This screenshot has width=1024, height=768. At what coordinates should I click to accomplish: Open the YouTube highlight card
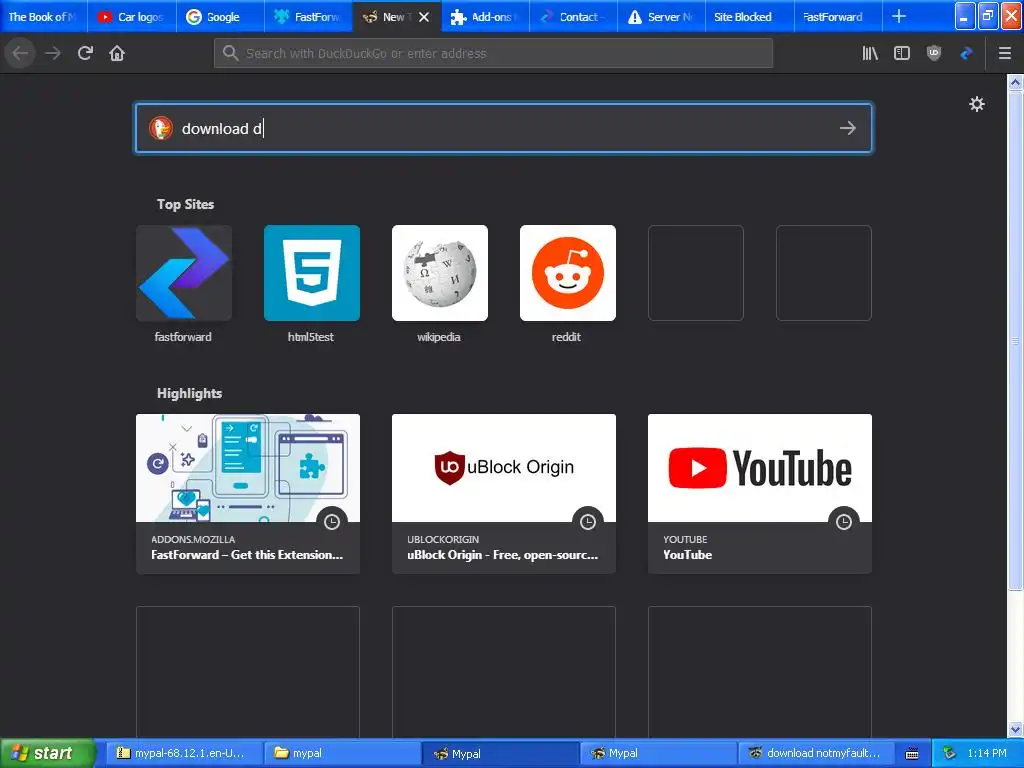pos(760,494)
